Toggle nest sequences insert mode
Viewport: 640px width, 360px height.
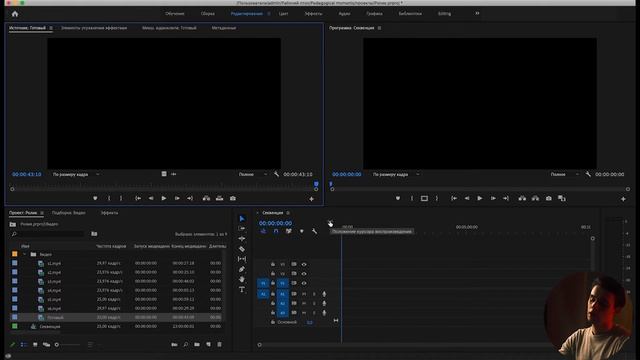coord(263,231)
